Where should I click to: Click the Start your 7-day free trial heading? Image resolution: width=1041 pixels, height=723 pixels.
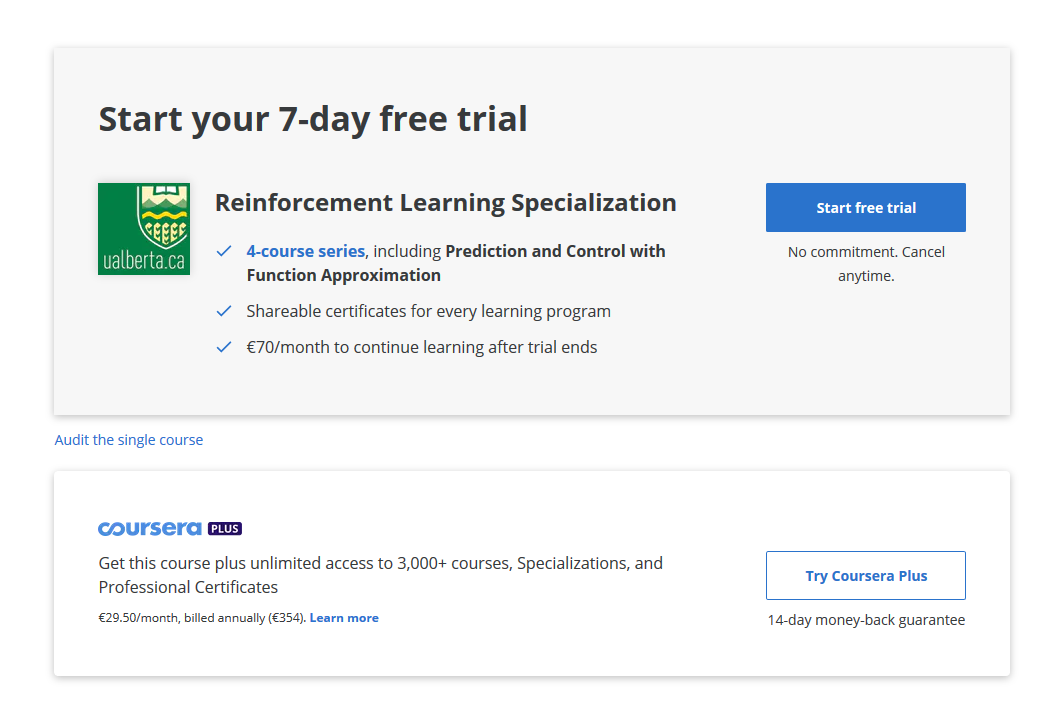pyautogui.click(x=312, y=119)
